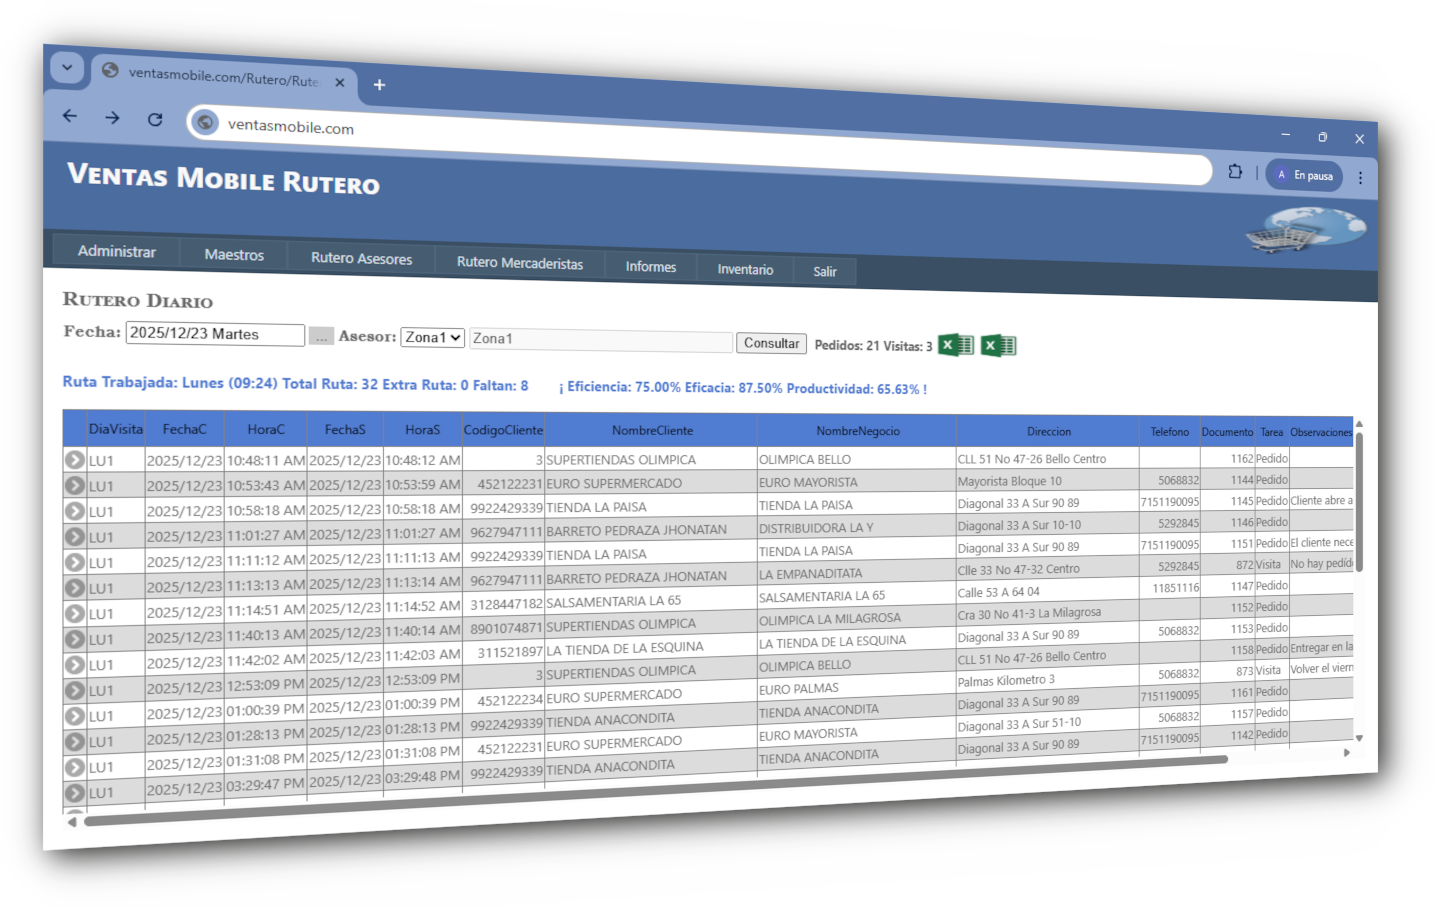Expand the row arrow for SUPERTIENDAS OLIMPICA 10:48:11
Viewport: 1435px width, 908px height.
74,460
